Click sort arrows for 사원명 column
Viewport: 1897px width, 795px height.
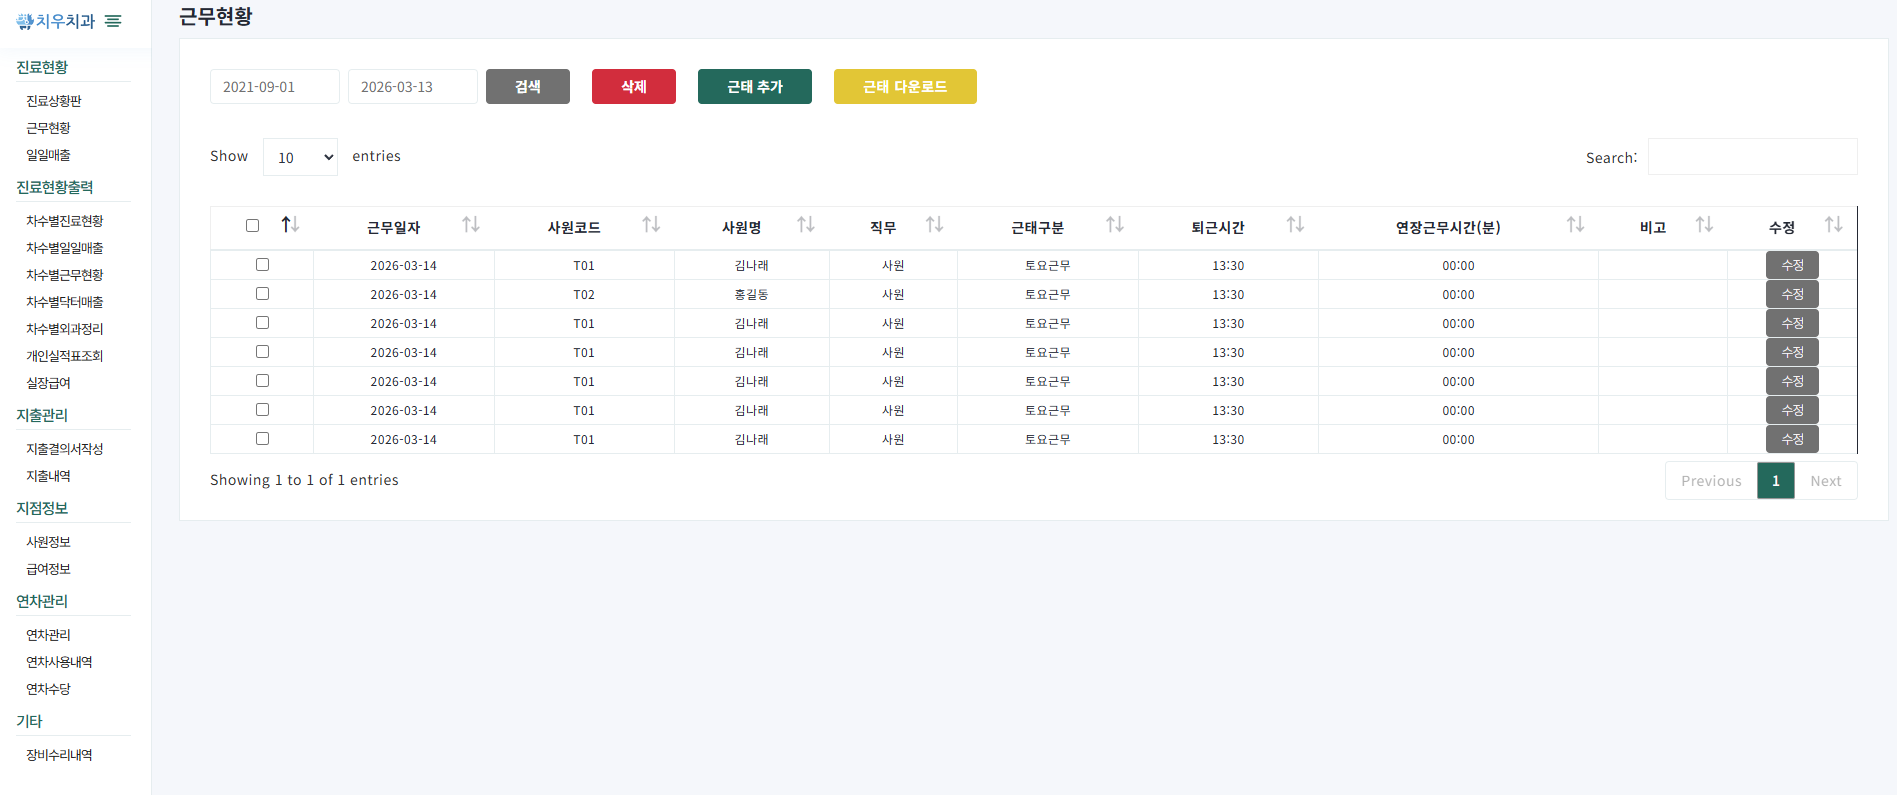805,225
